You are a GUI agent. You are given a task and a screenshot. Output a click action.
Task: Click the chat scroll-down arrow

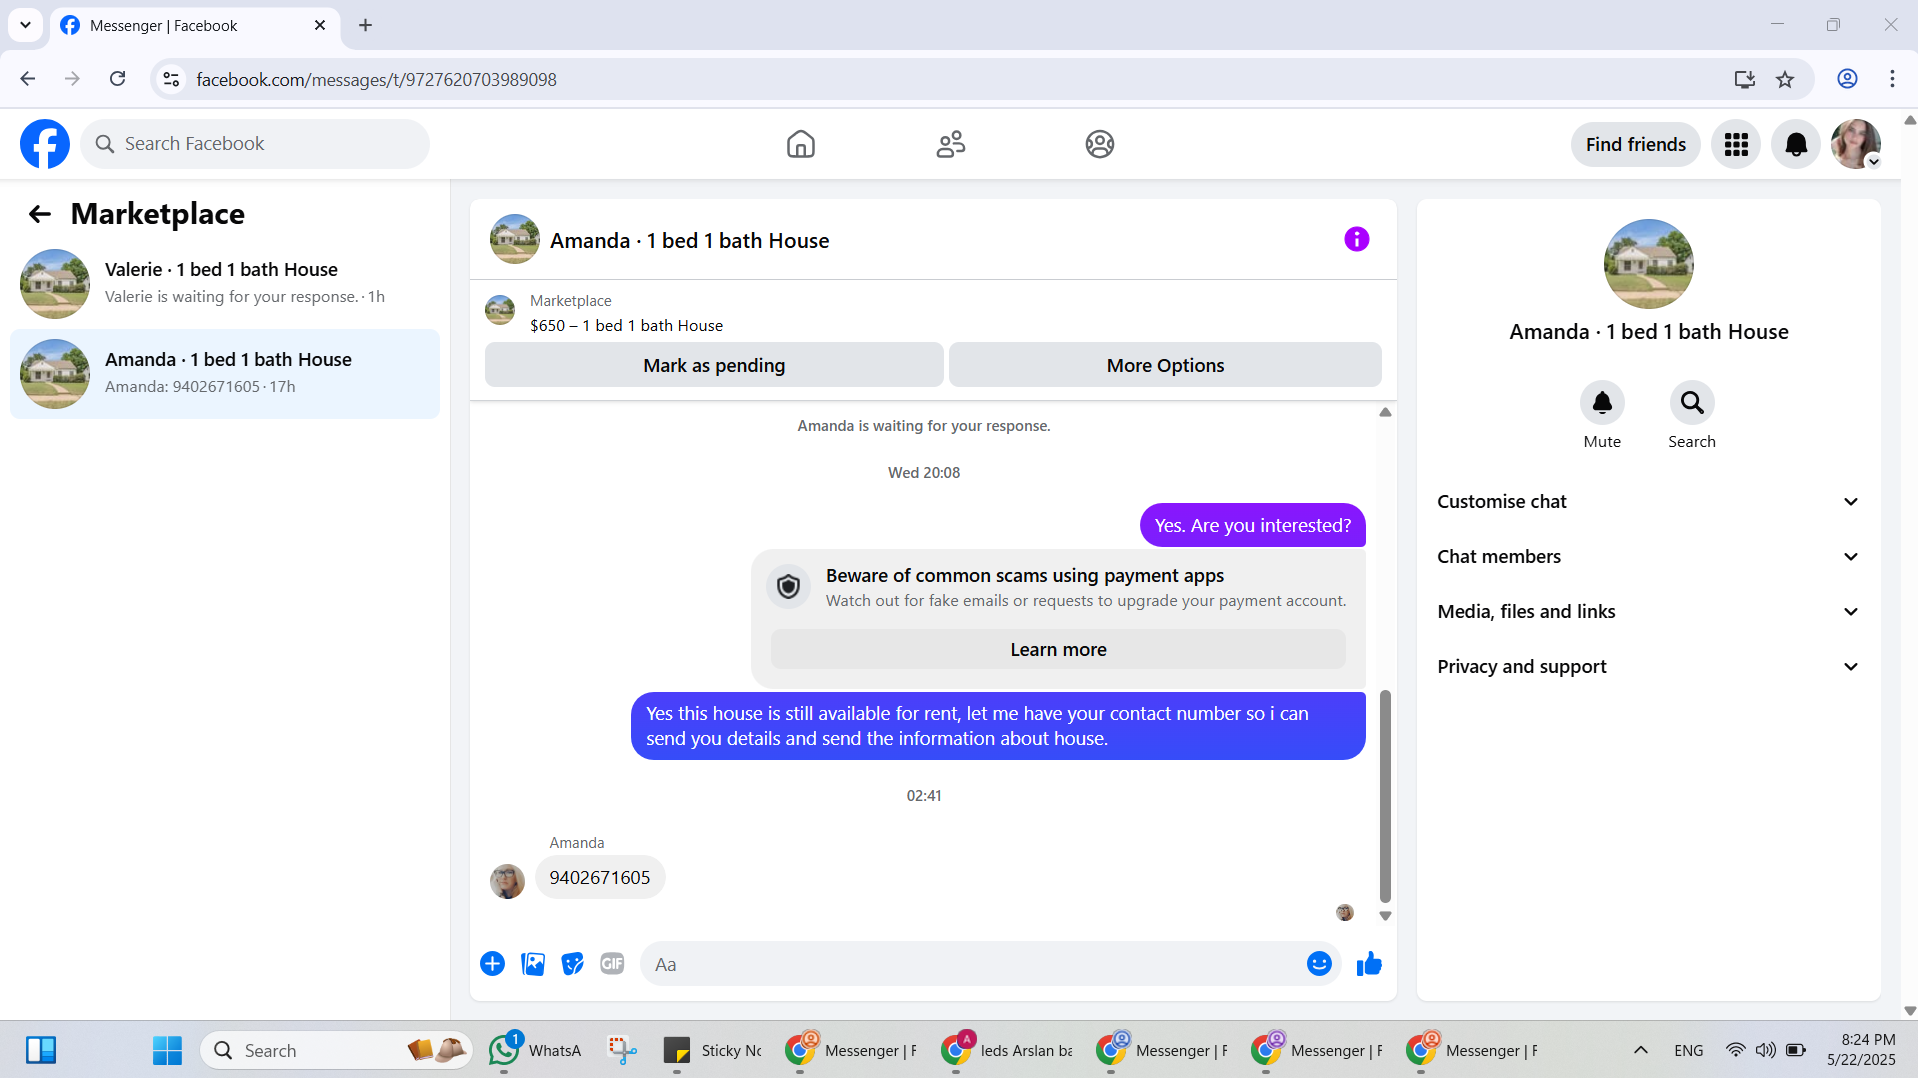(x=1385, y=916)
